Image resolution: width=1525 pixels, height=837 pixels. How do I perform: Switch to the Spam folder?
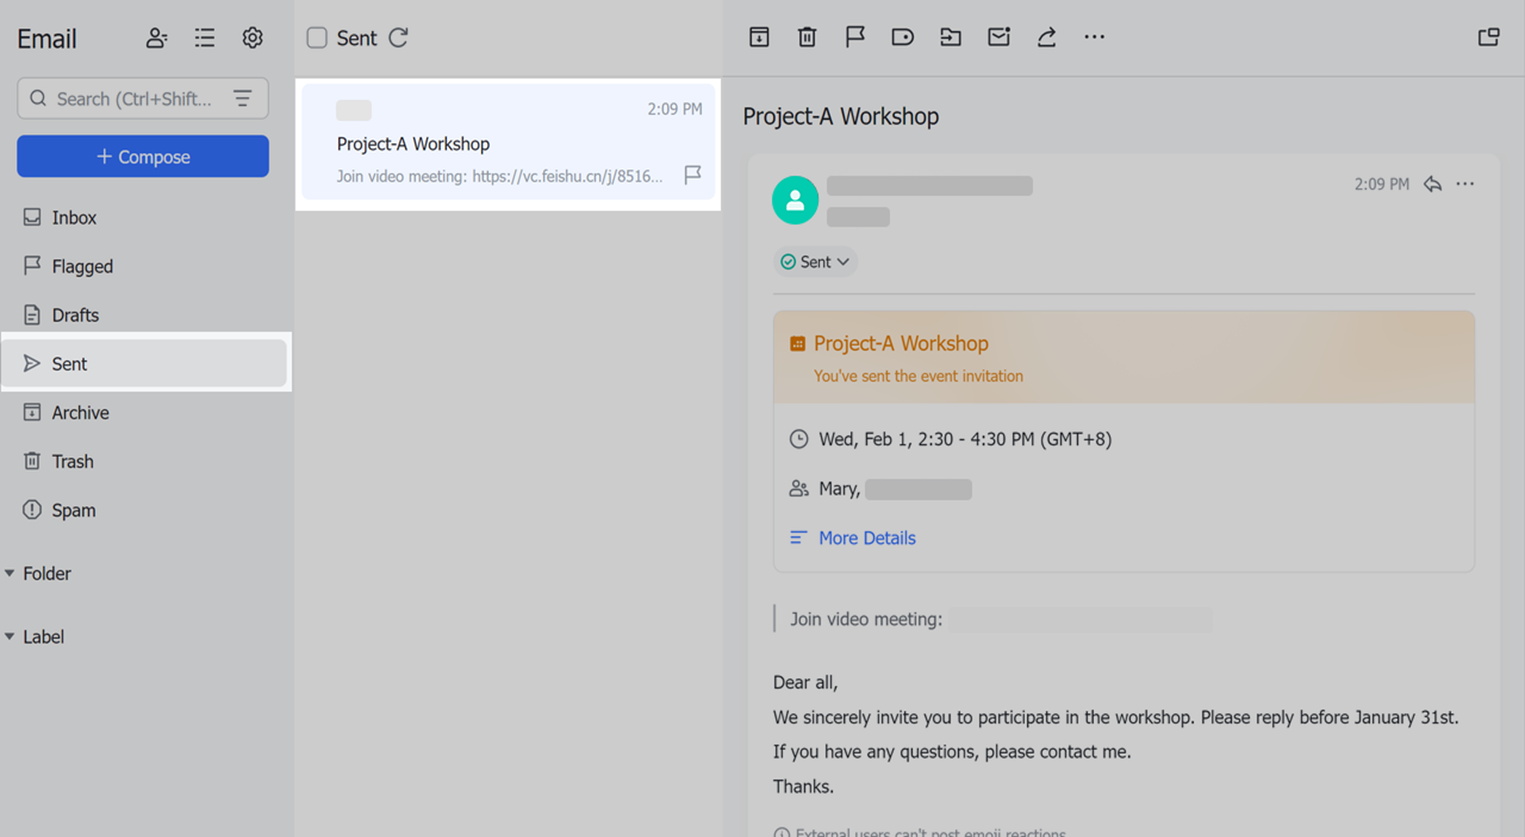tap(74, 510)
